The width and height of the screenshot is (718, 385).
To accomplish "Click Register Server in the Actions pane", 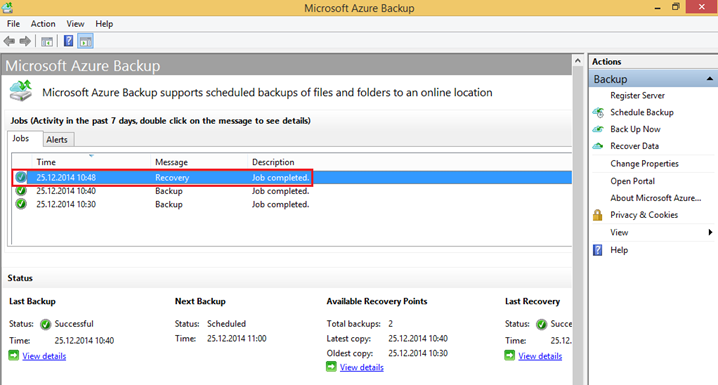I will [637, 95].
